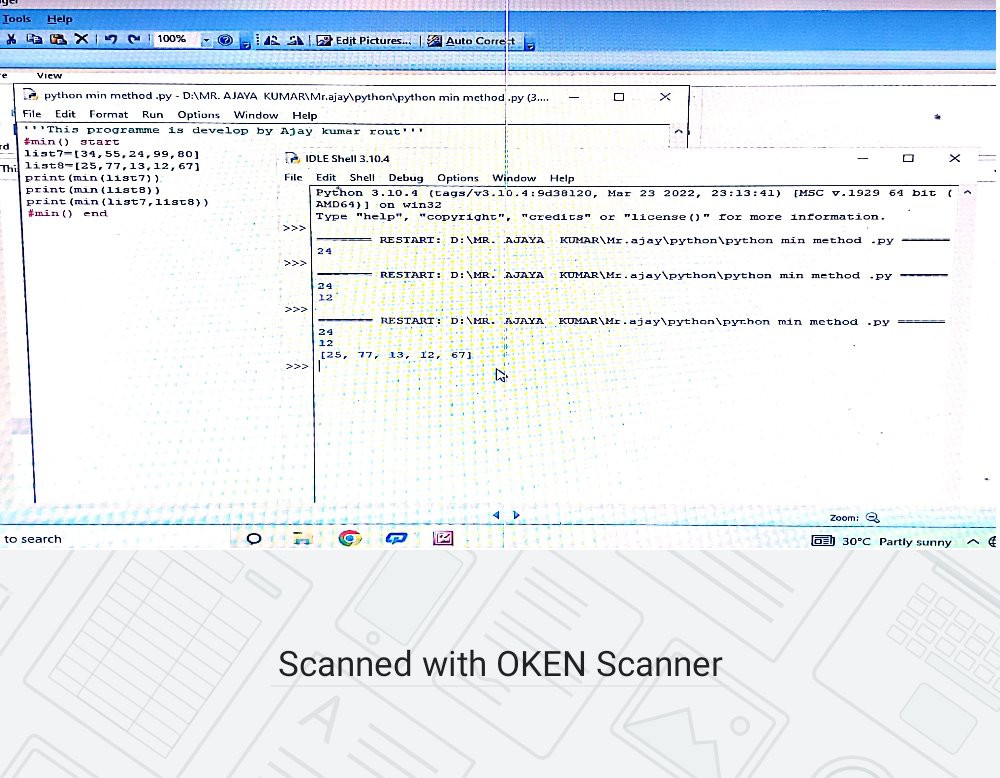Click the Paste clipboard icon
Image resolution: width=1000 pixels, height=778 pixels.
(58, 40)
